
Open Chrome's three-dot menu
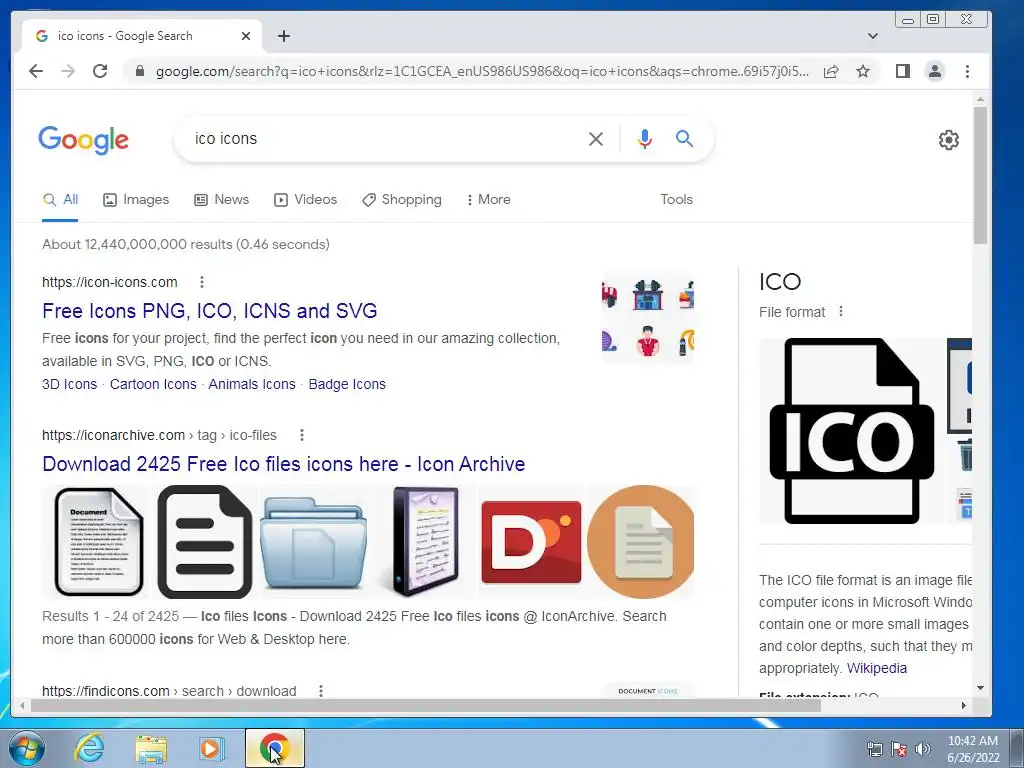[967, 71]
